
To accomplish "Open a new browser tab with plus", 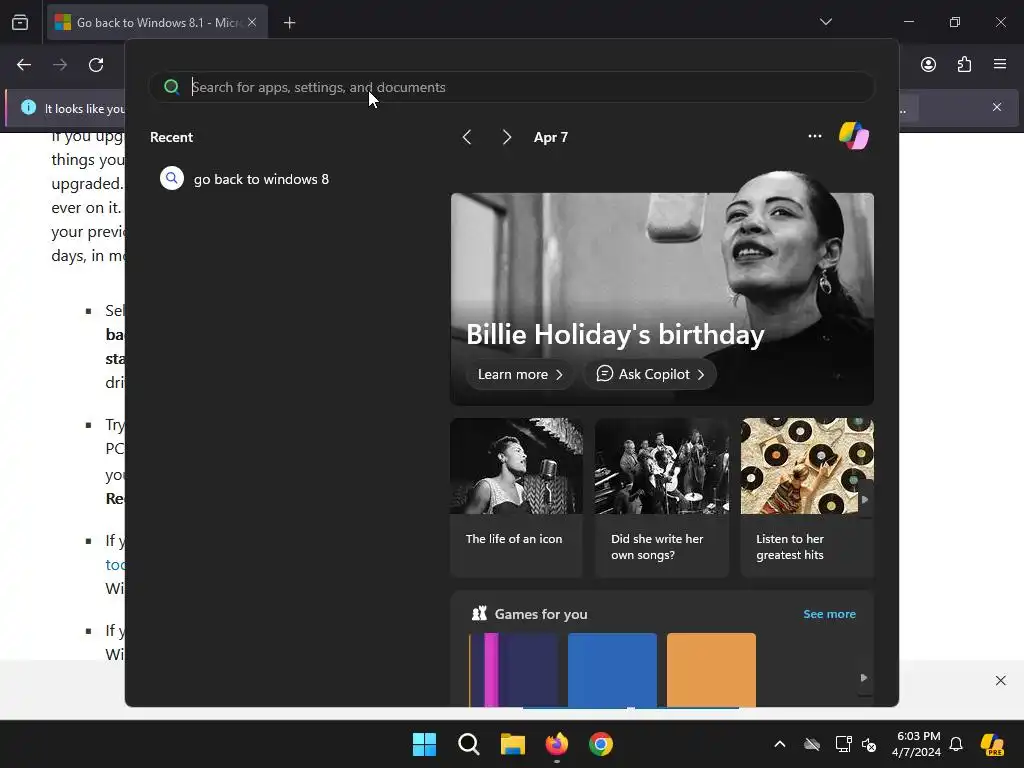I will coord(289,23).
